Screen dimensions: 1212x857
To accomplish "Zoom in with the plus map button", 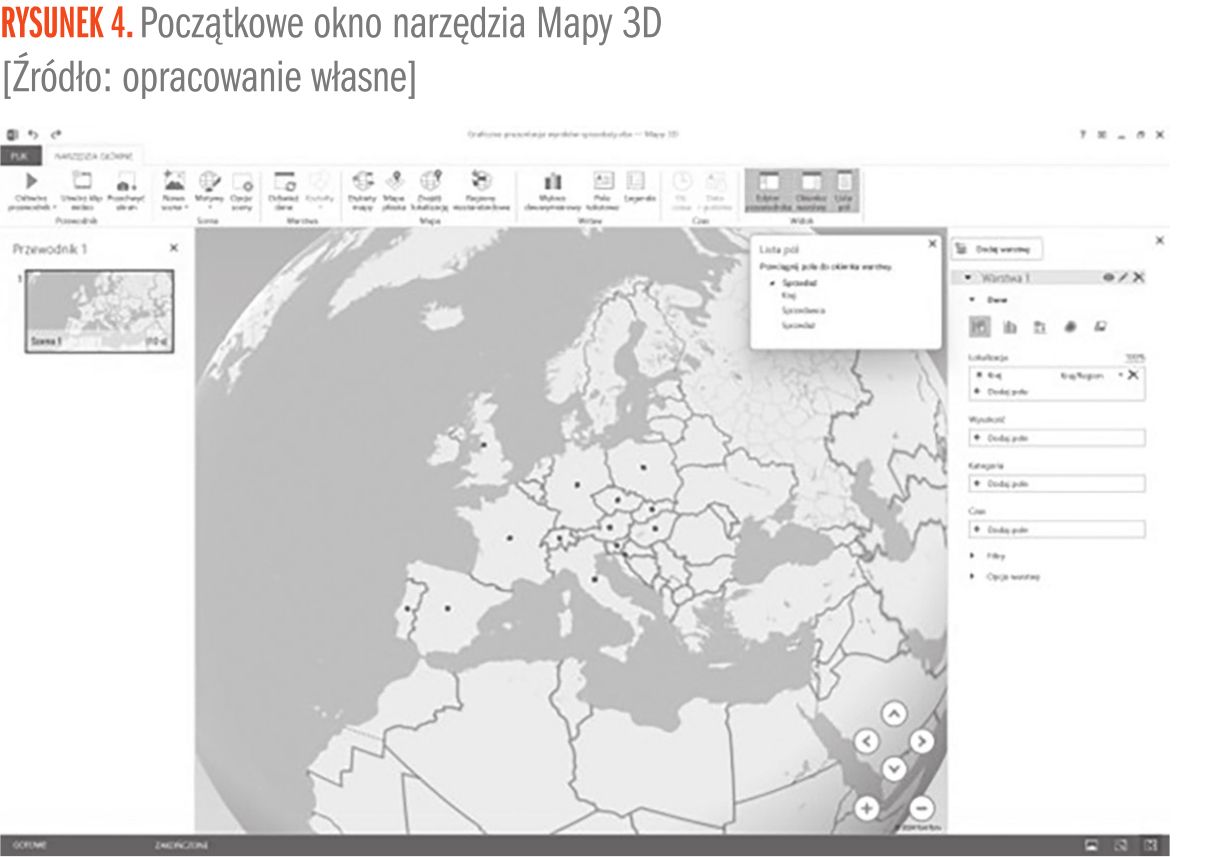I will 867,809.
